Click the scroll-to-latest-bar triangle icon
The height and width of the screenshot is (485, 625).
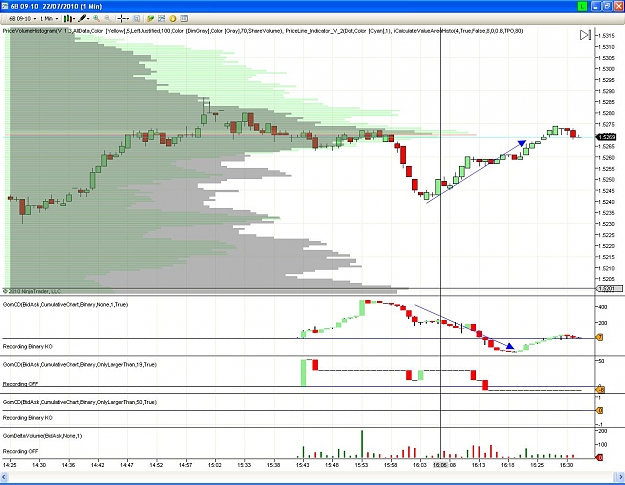pos(585,35)
